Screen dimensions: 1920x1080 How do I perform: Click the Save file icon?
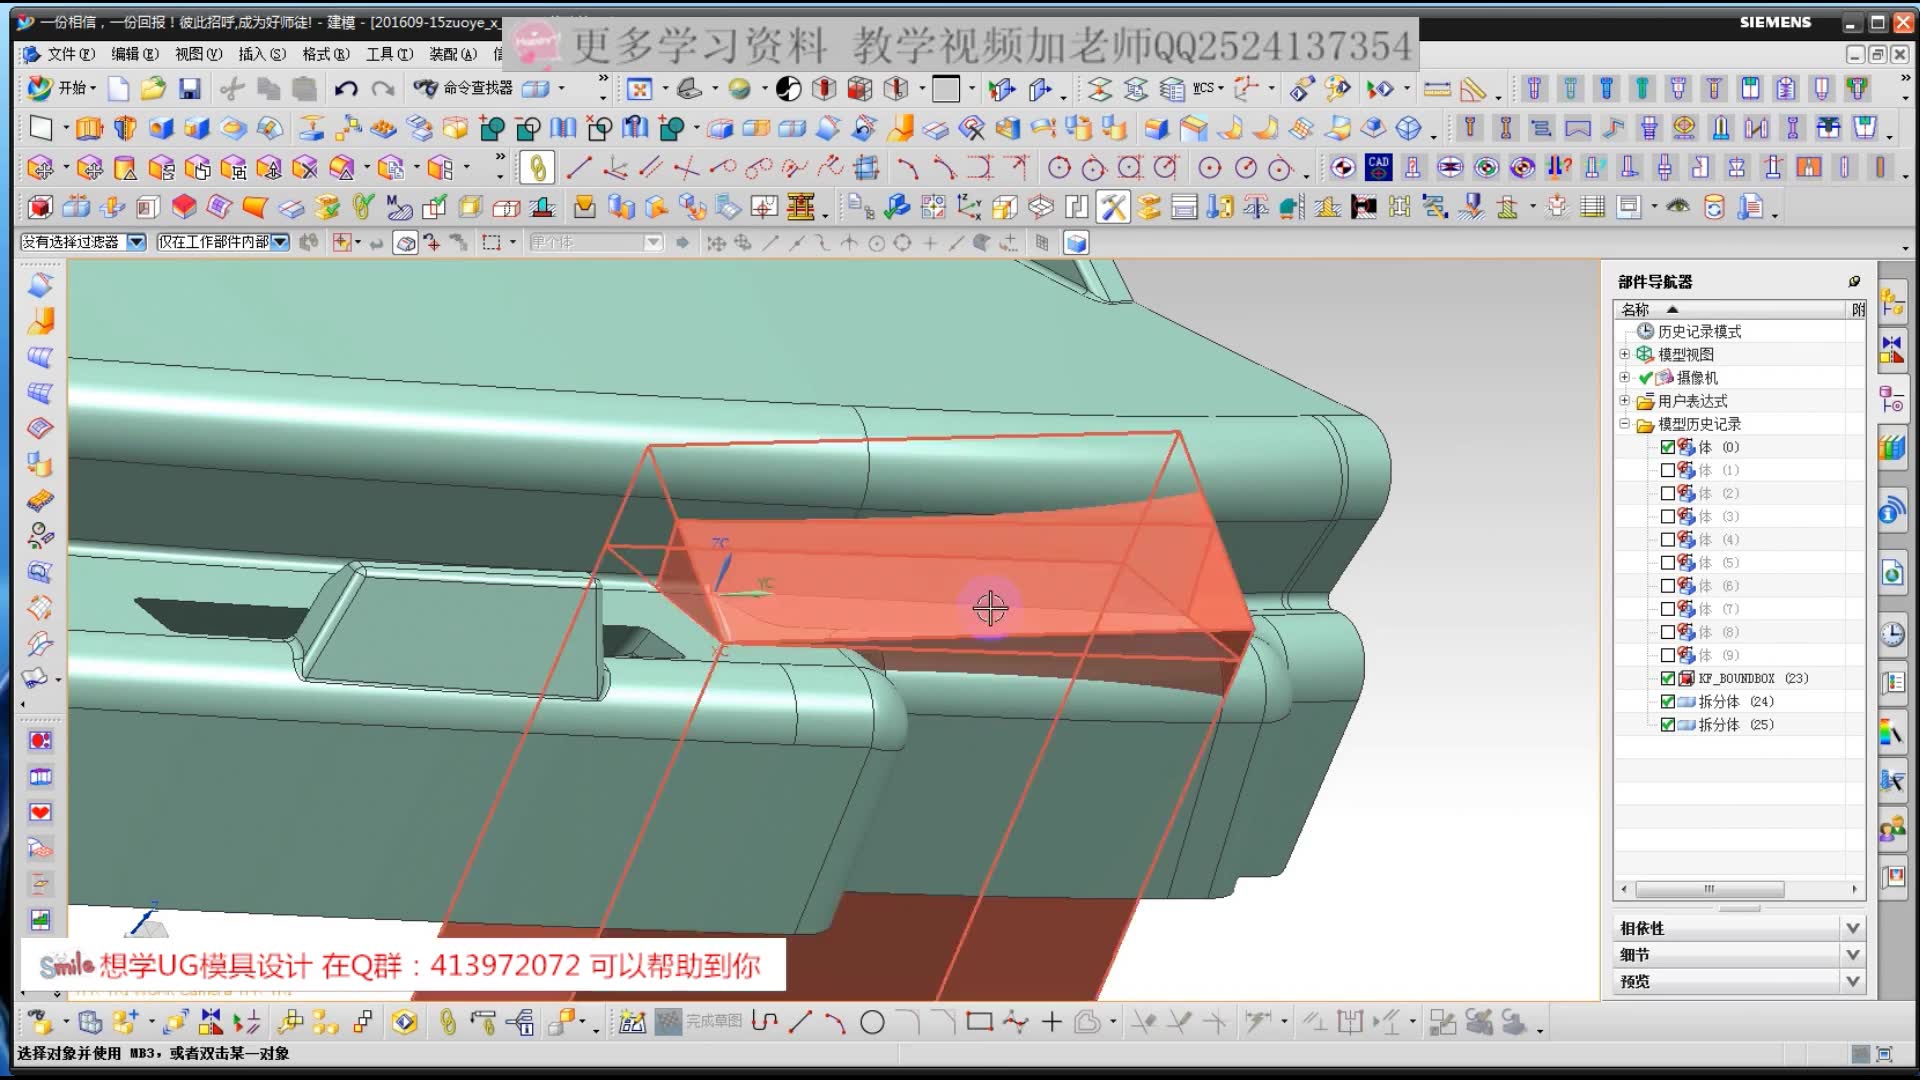click(x=189, y=89)
